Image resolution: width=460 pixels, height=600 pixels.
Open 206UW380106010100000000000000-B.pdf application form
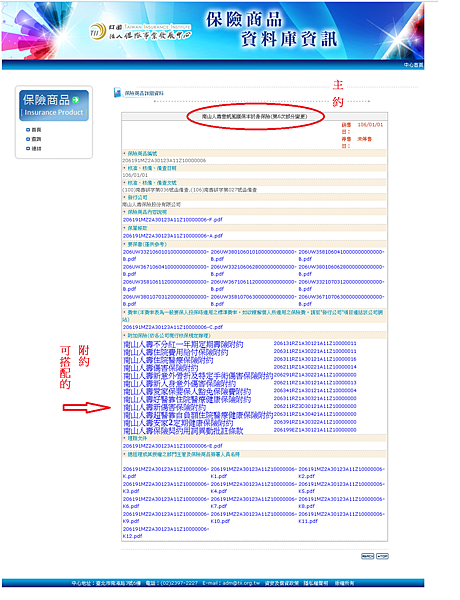[253, 256]
